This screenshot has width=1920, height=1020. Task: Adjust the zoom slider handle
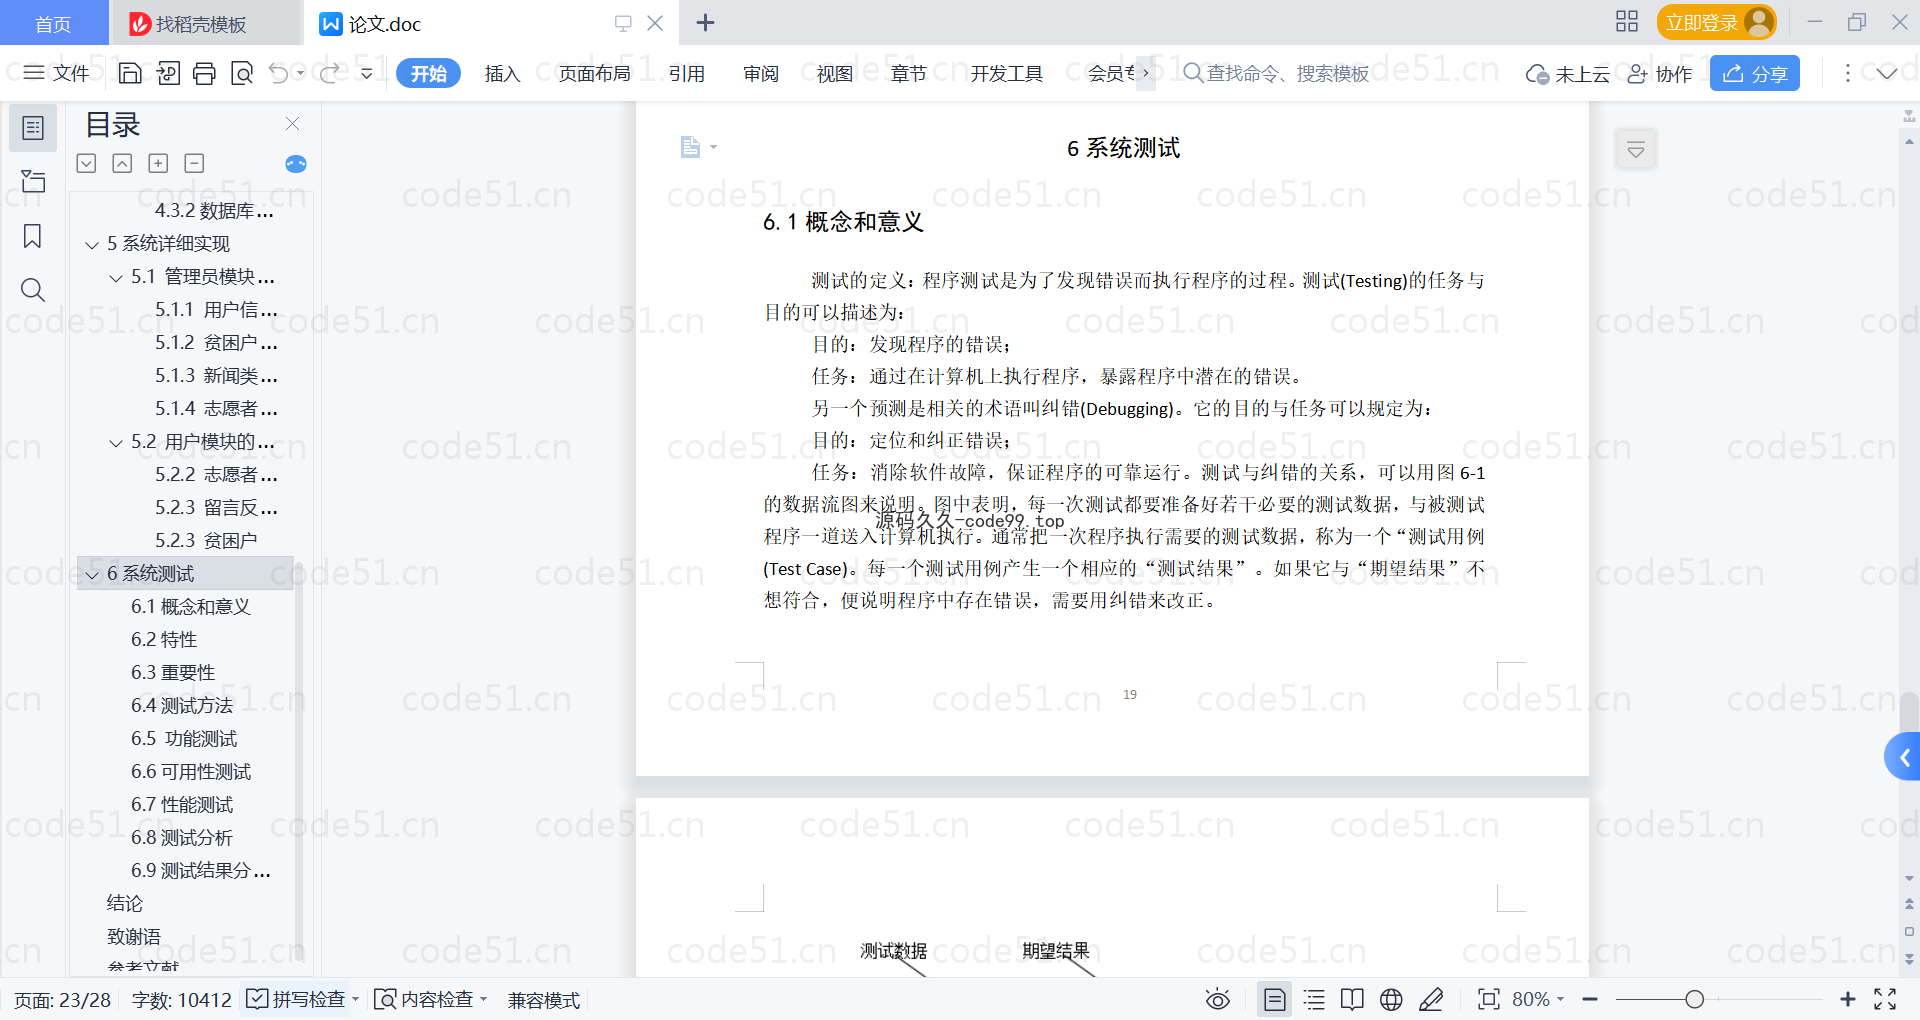coord(1694,999)
